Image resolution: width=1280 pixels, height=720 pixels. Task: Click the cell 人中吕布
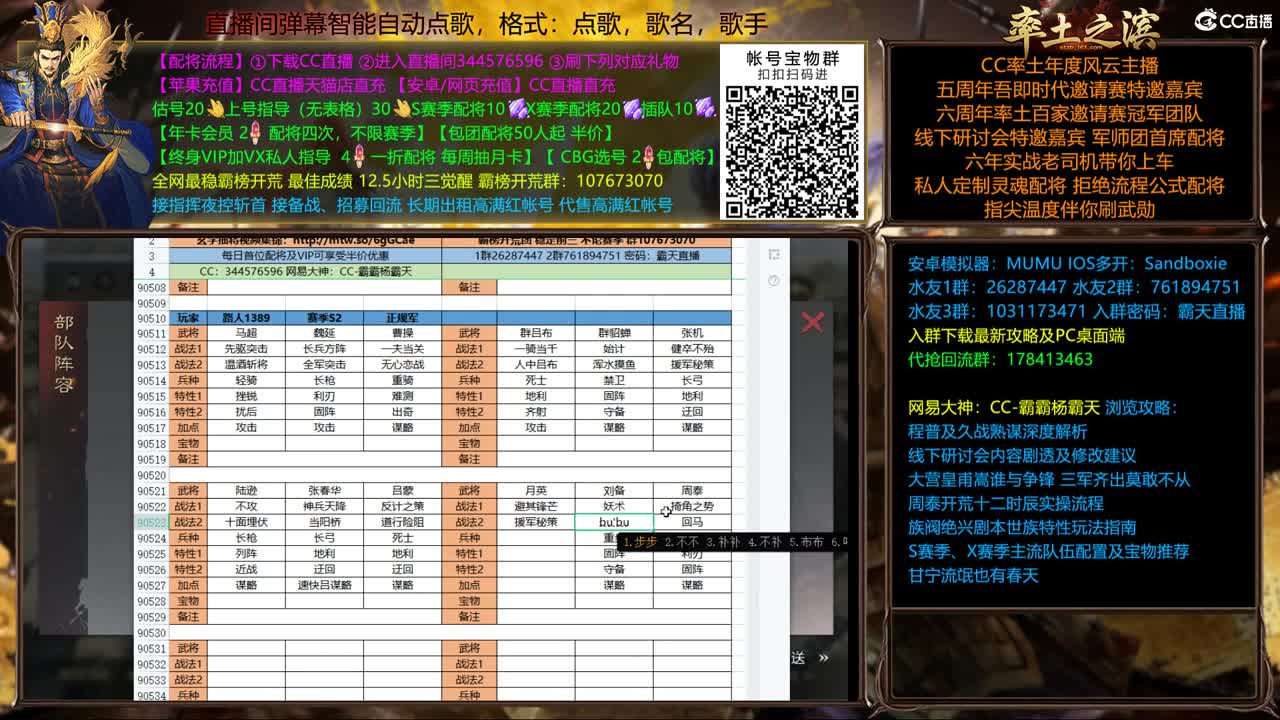(536, 365)
